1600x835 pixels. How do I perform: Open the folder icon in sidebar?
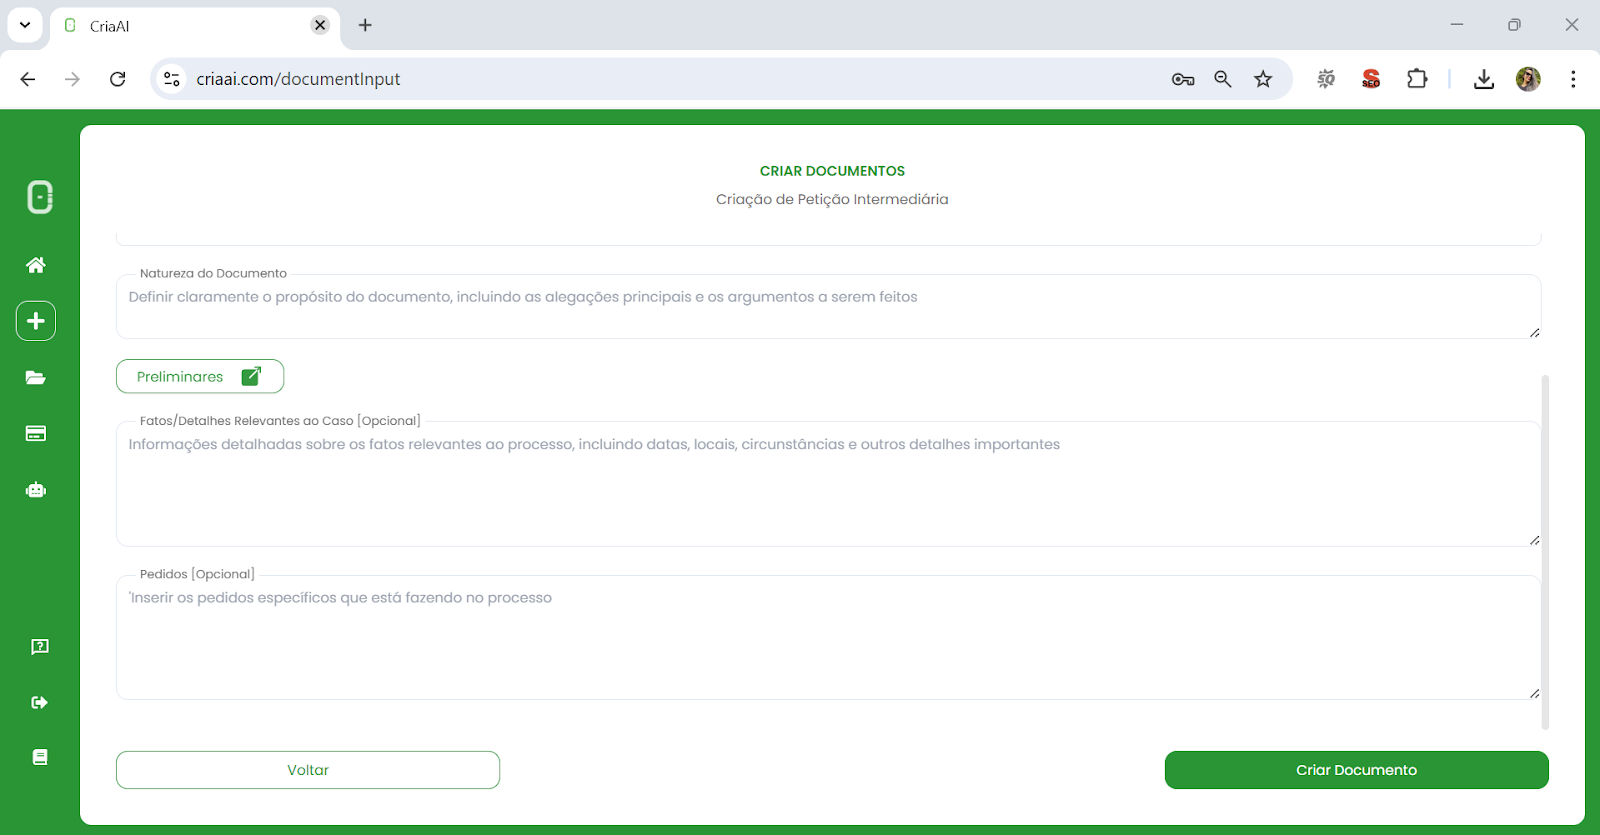coord(36,377)
